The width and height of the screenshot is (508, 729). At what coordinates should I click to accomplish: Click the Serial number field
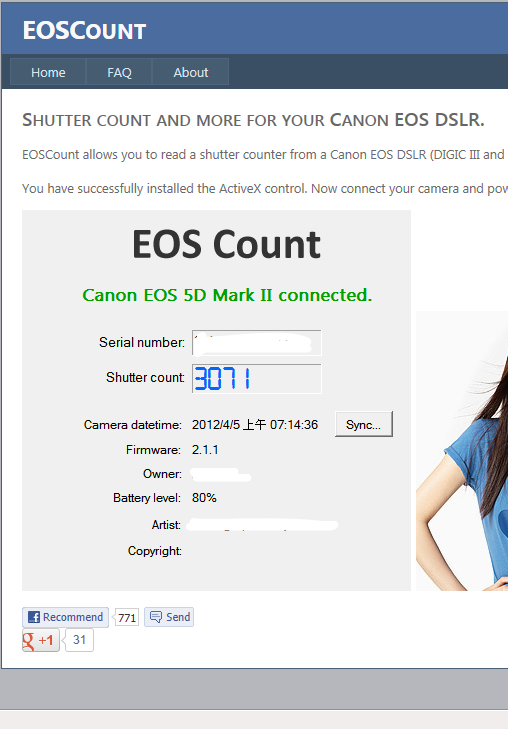(x=257, y=343)
